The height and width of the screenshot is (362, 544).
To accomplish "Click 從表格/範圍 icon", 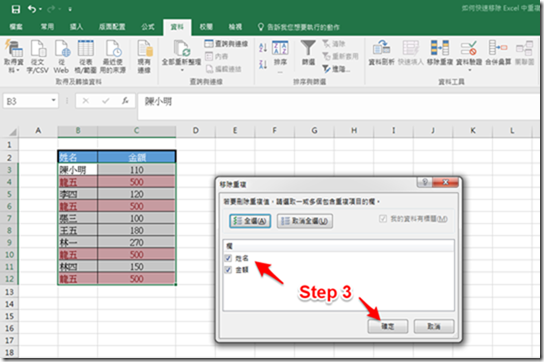I will tap(85, 56).
